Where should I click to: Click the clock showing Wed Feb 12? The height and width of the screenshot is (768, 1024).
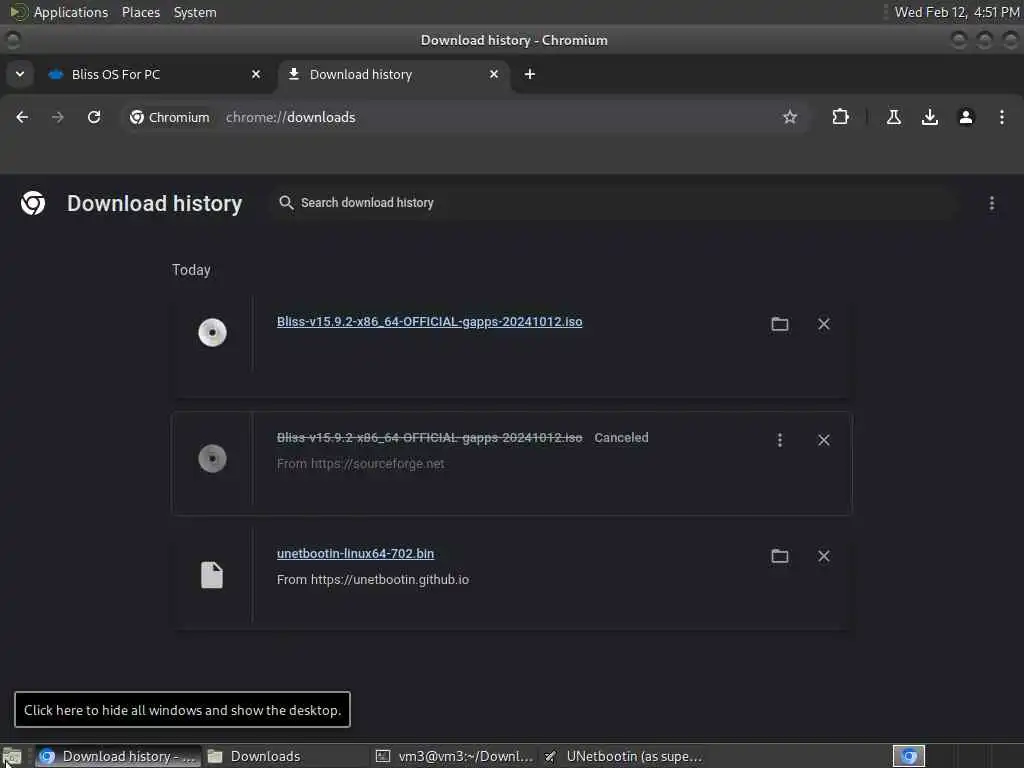pos(956,12)
